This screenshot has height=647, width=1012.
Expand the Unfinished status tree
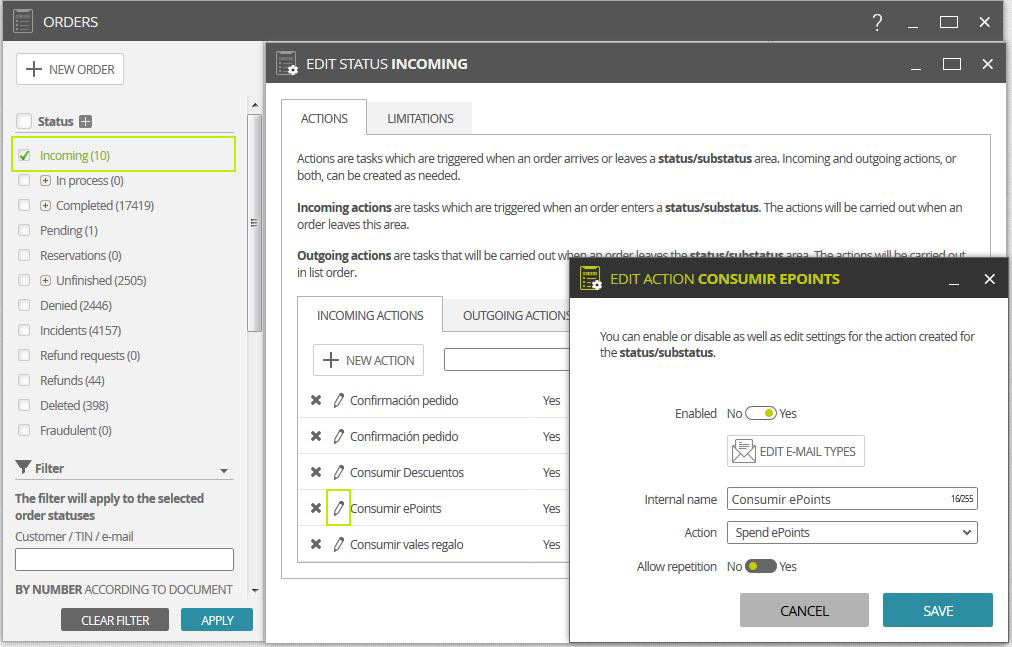tap(45, 280)
